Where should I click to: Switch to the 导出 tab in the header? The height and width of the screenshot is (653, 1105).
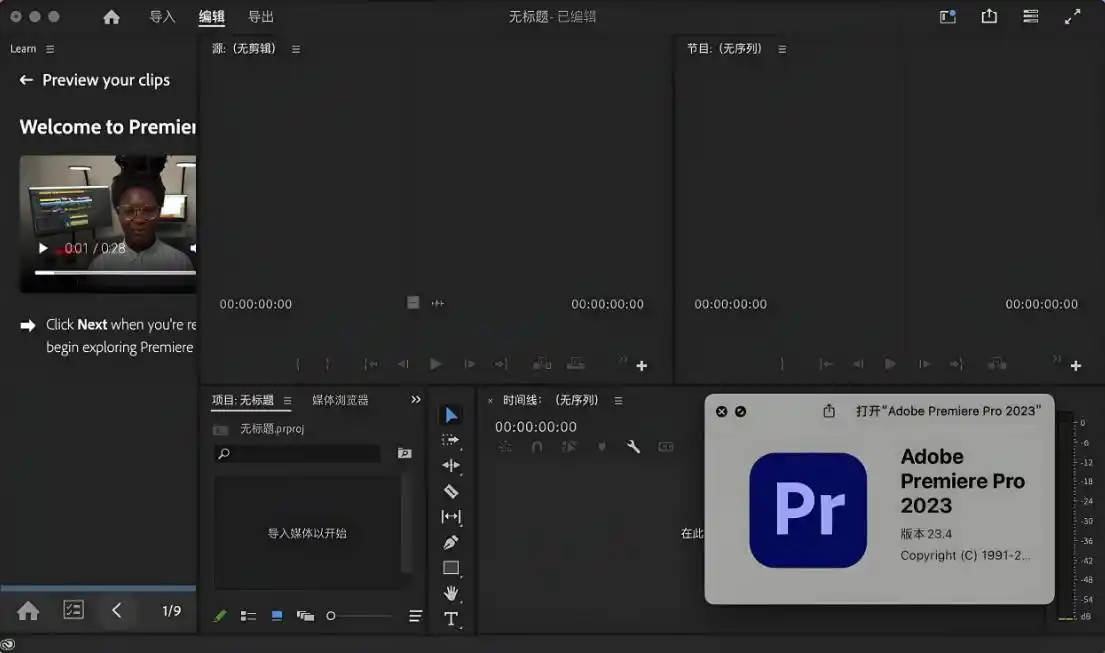pyautogui.click(x=260, y=16)
